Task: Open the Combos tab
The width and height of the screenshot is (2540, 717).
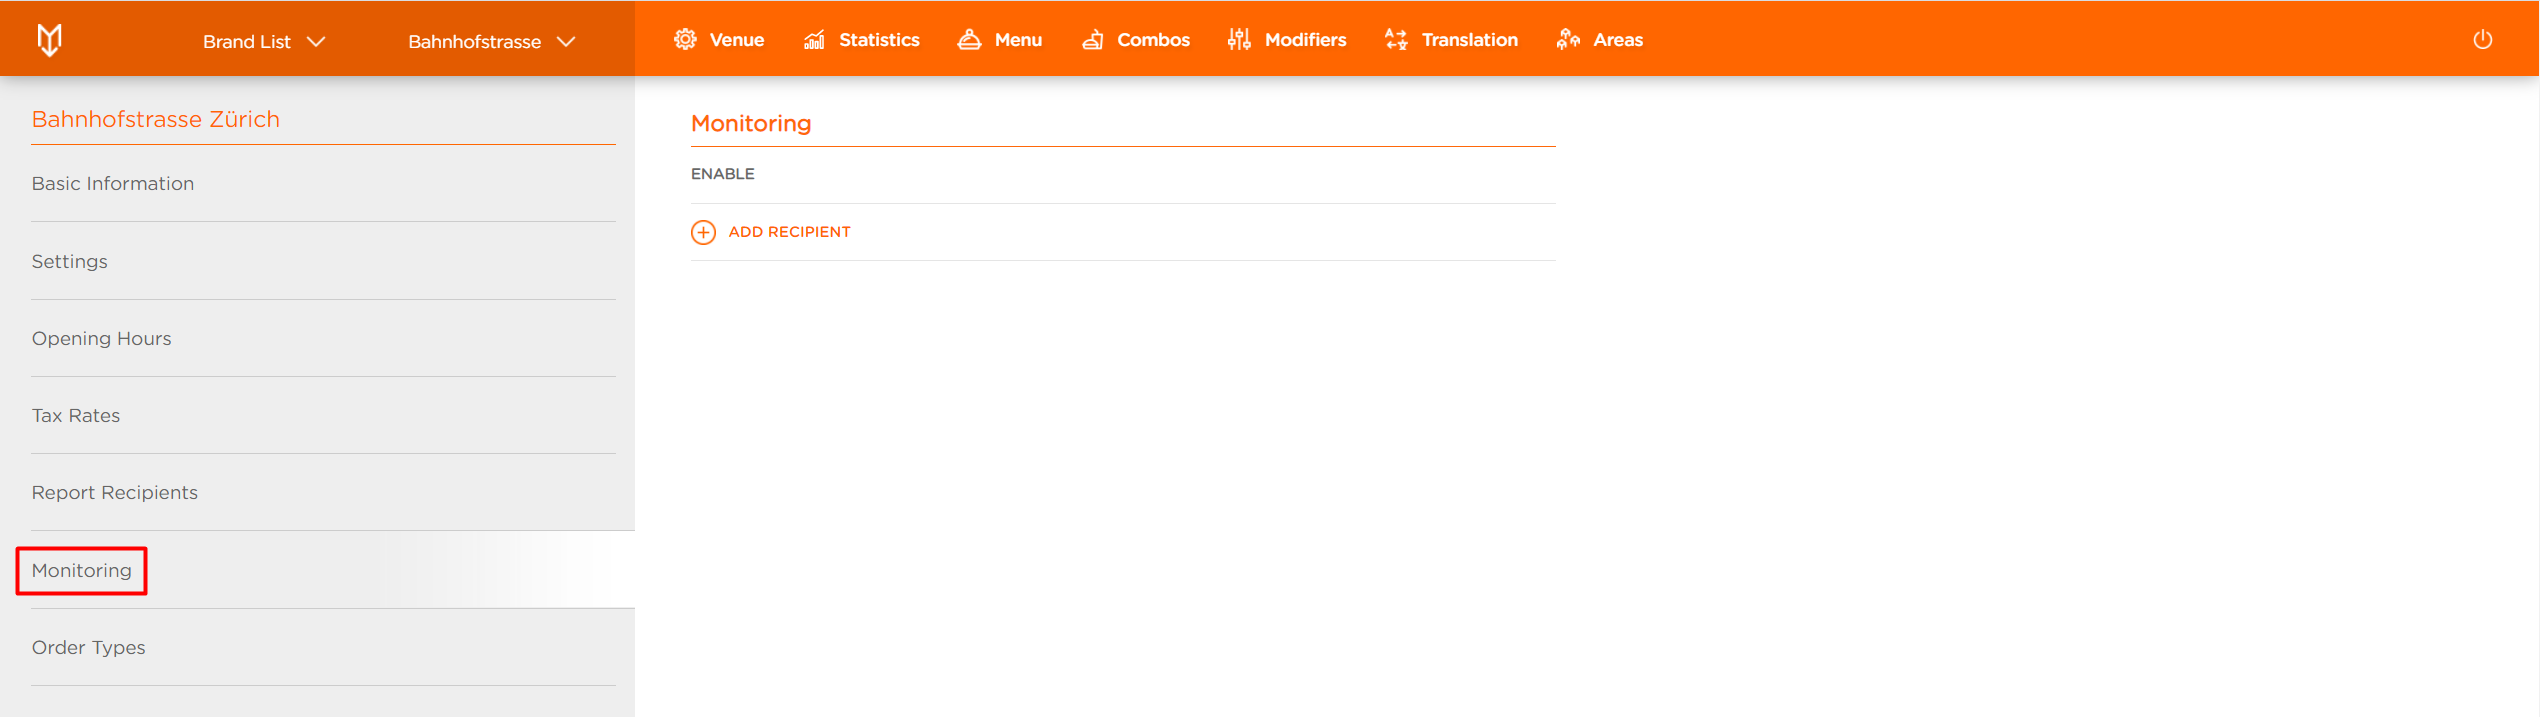Action: tap(1136, 40)
